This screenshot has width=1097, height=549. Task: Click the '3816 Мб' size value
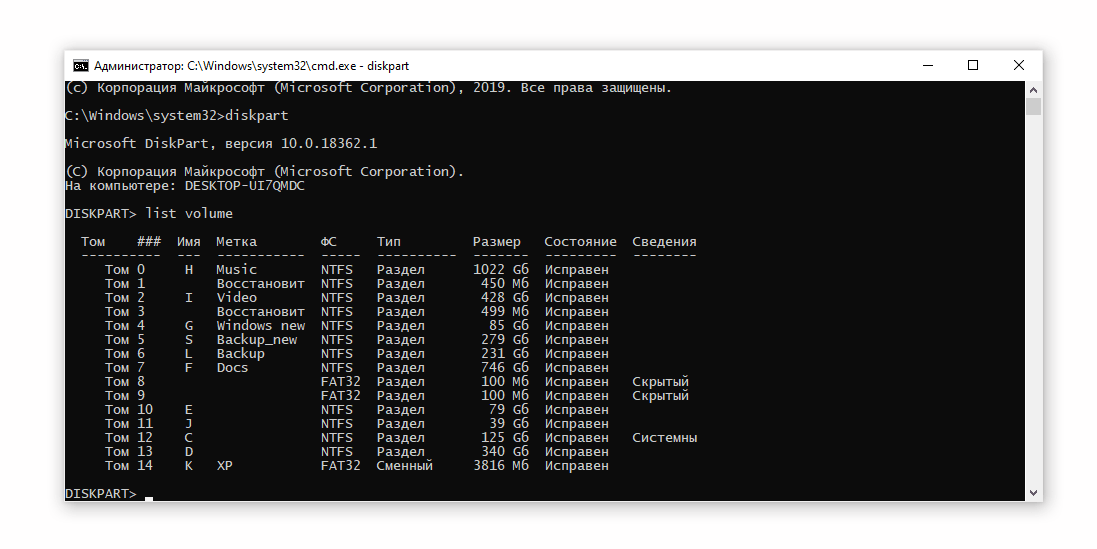pyautogui.click(x=501, y=465)
